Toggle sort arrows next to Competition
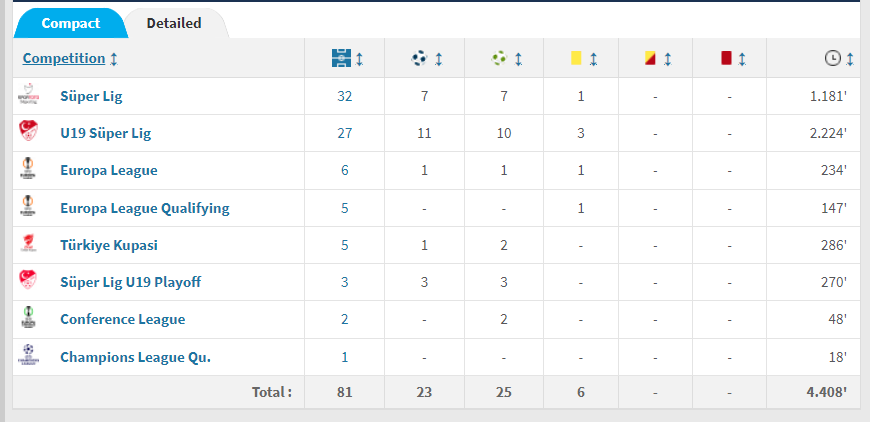The height and width of the screenshot is (422, 870). pos(114,59)
